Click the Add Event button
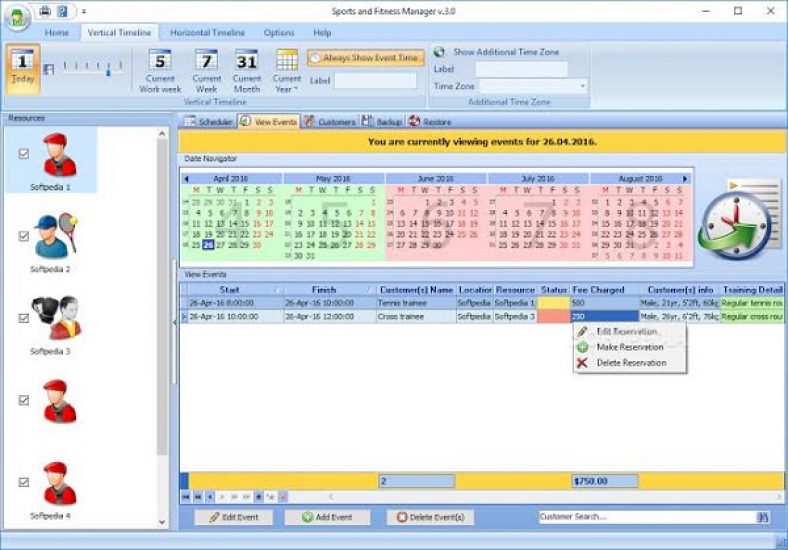This screenshot has width=788, height=550. click(327, 517)
